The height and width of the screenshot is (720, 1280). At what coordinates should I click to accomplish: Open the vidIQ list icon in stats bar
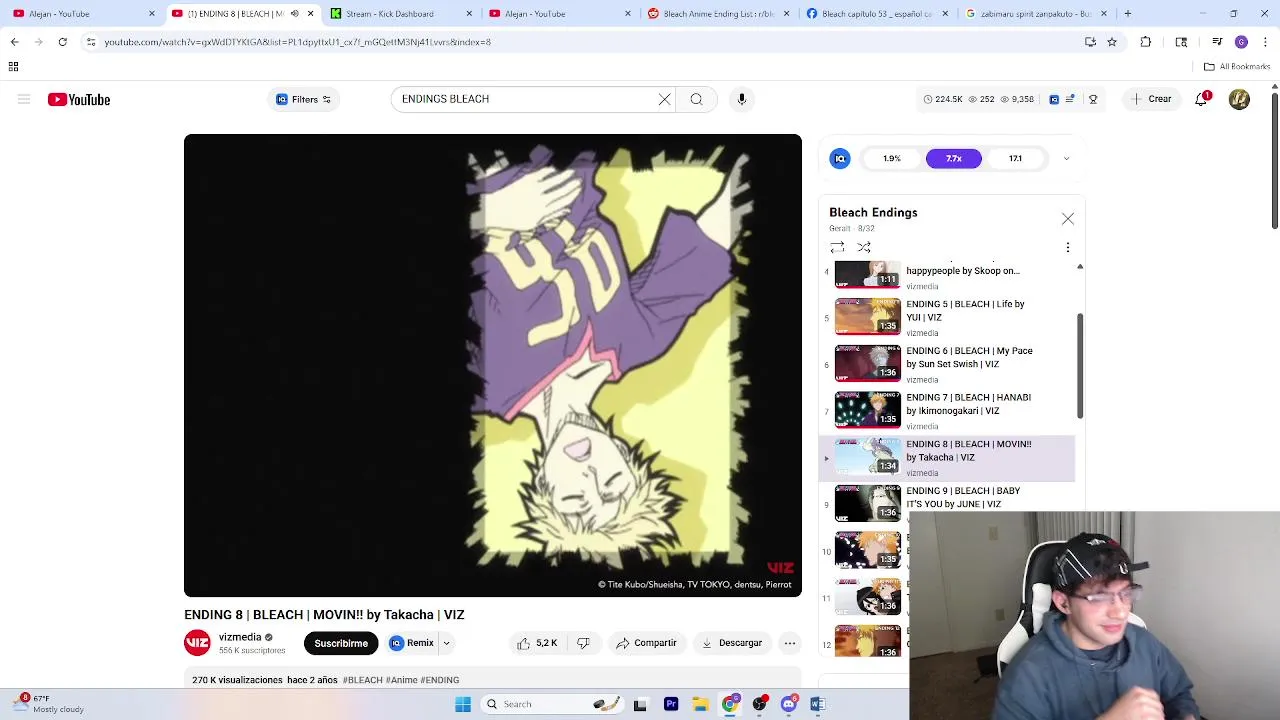pos(1070,99)
